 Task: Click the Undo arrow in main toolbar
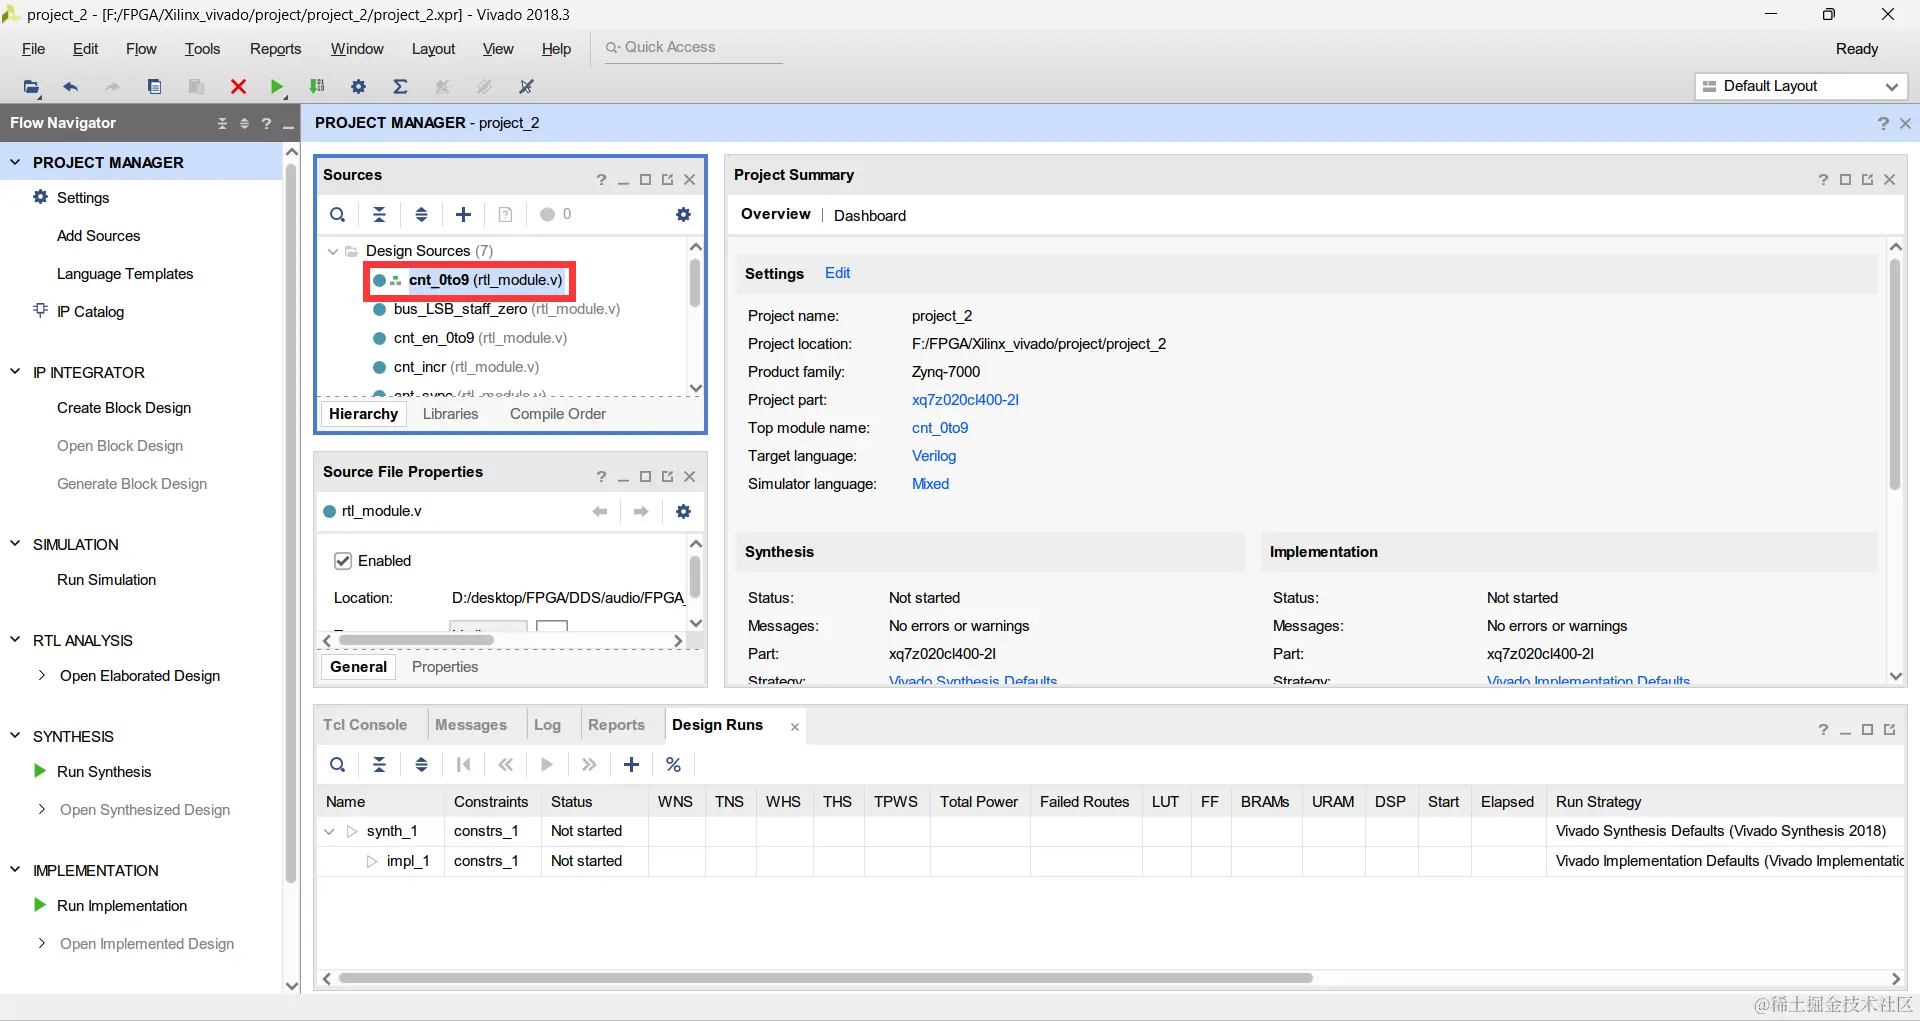click(70, 87)
